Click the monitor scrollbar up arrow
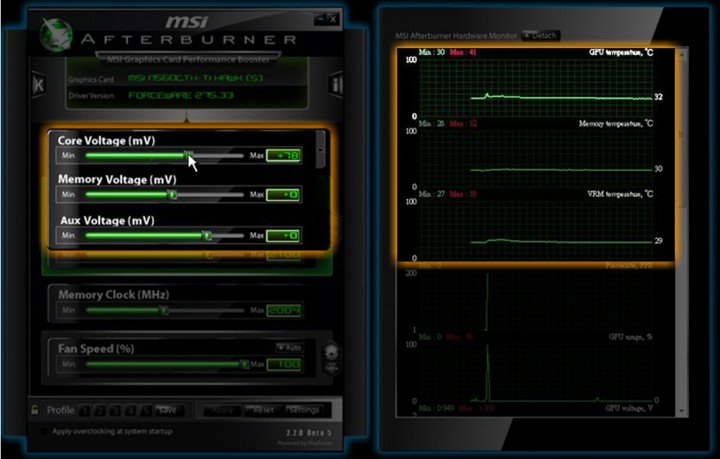720x459 pixels. [682, 55]
